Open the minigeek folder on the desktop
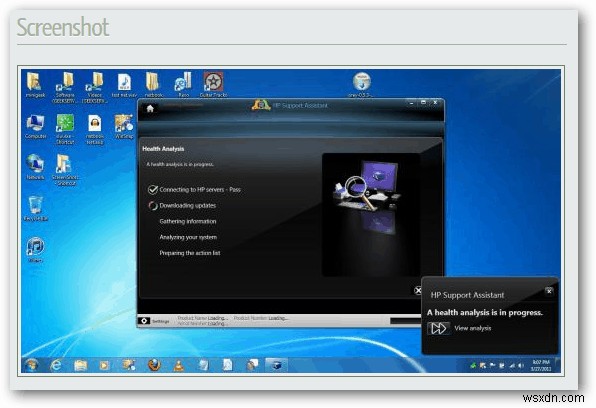 coord(35,84)
